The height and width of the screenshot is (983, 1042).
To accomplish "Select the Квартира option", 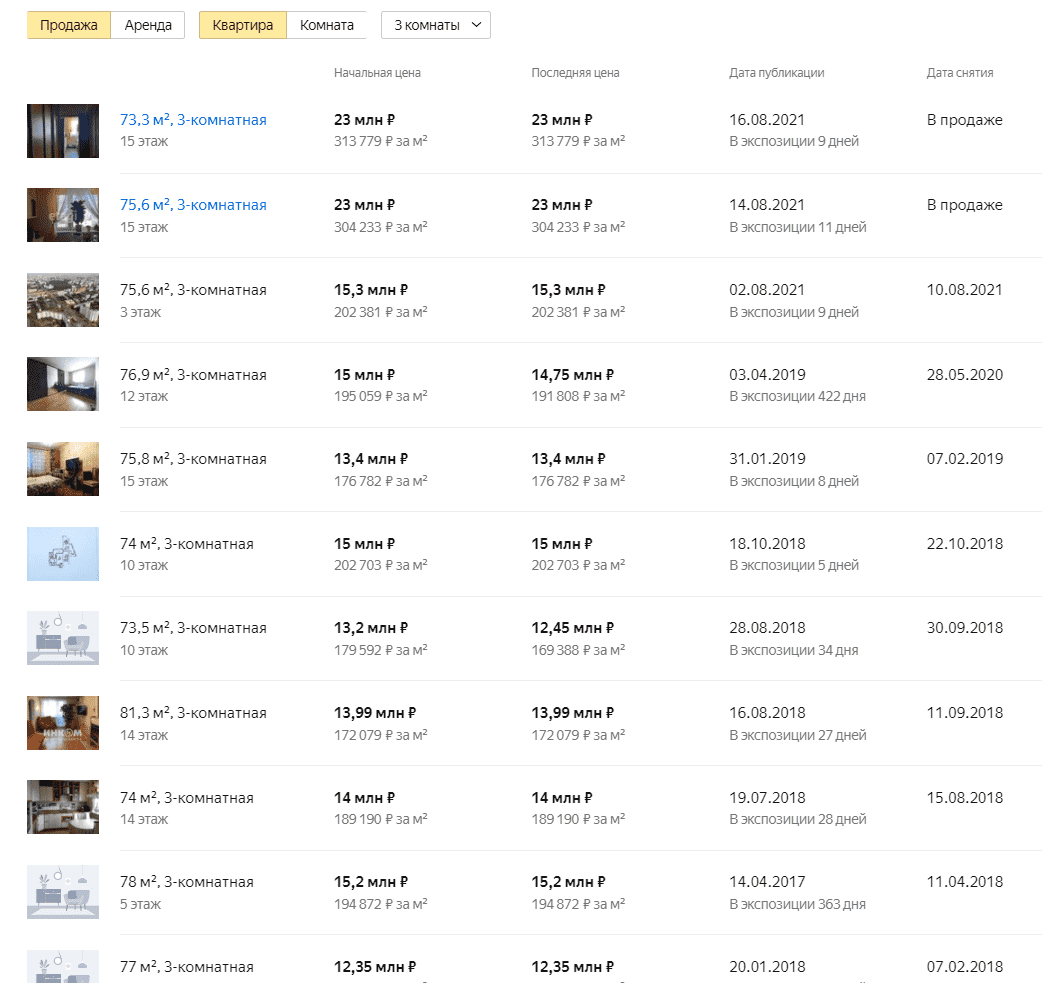I will tap(243, 25).
